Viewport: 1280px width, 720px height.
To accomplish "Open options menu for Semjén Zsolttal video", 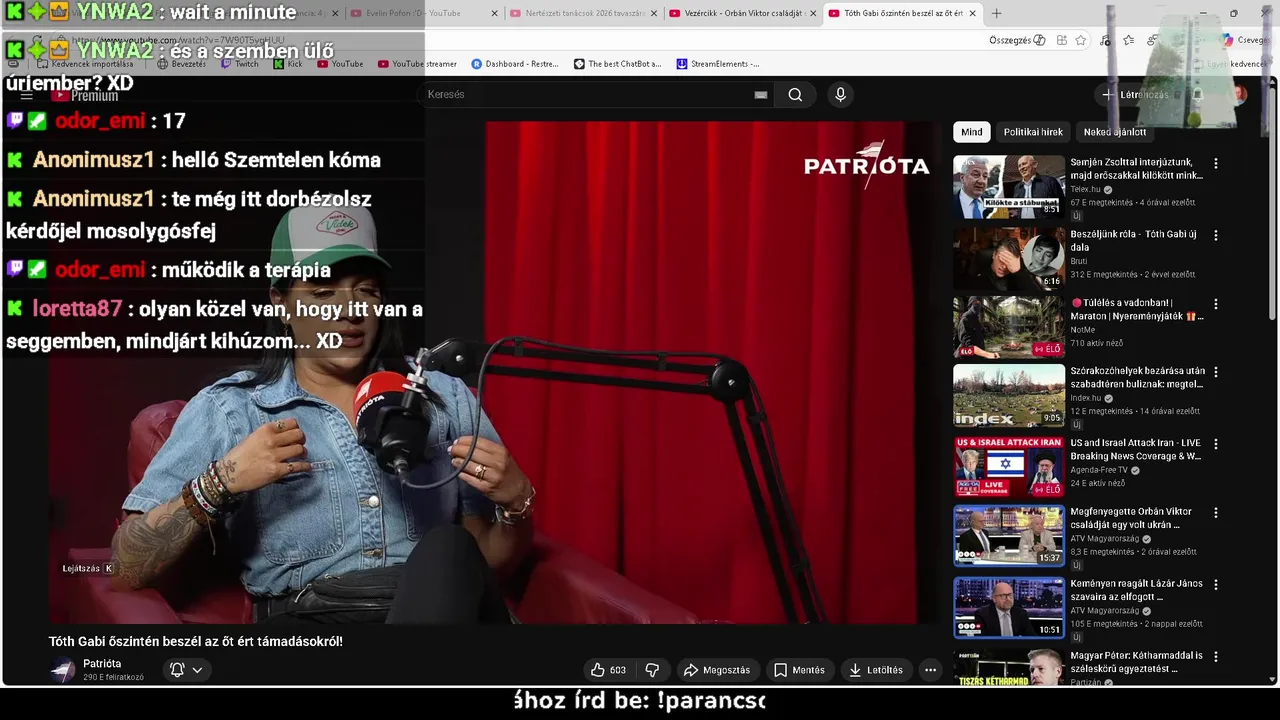I will (x=1216, y=163).
